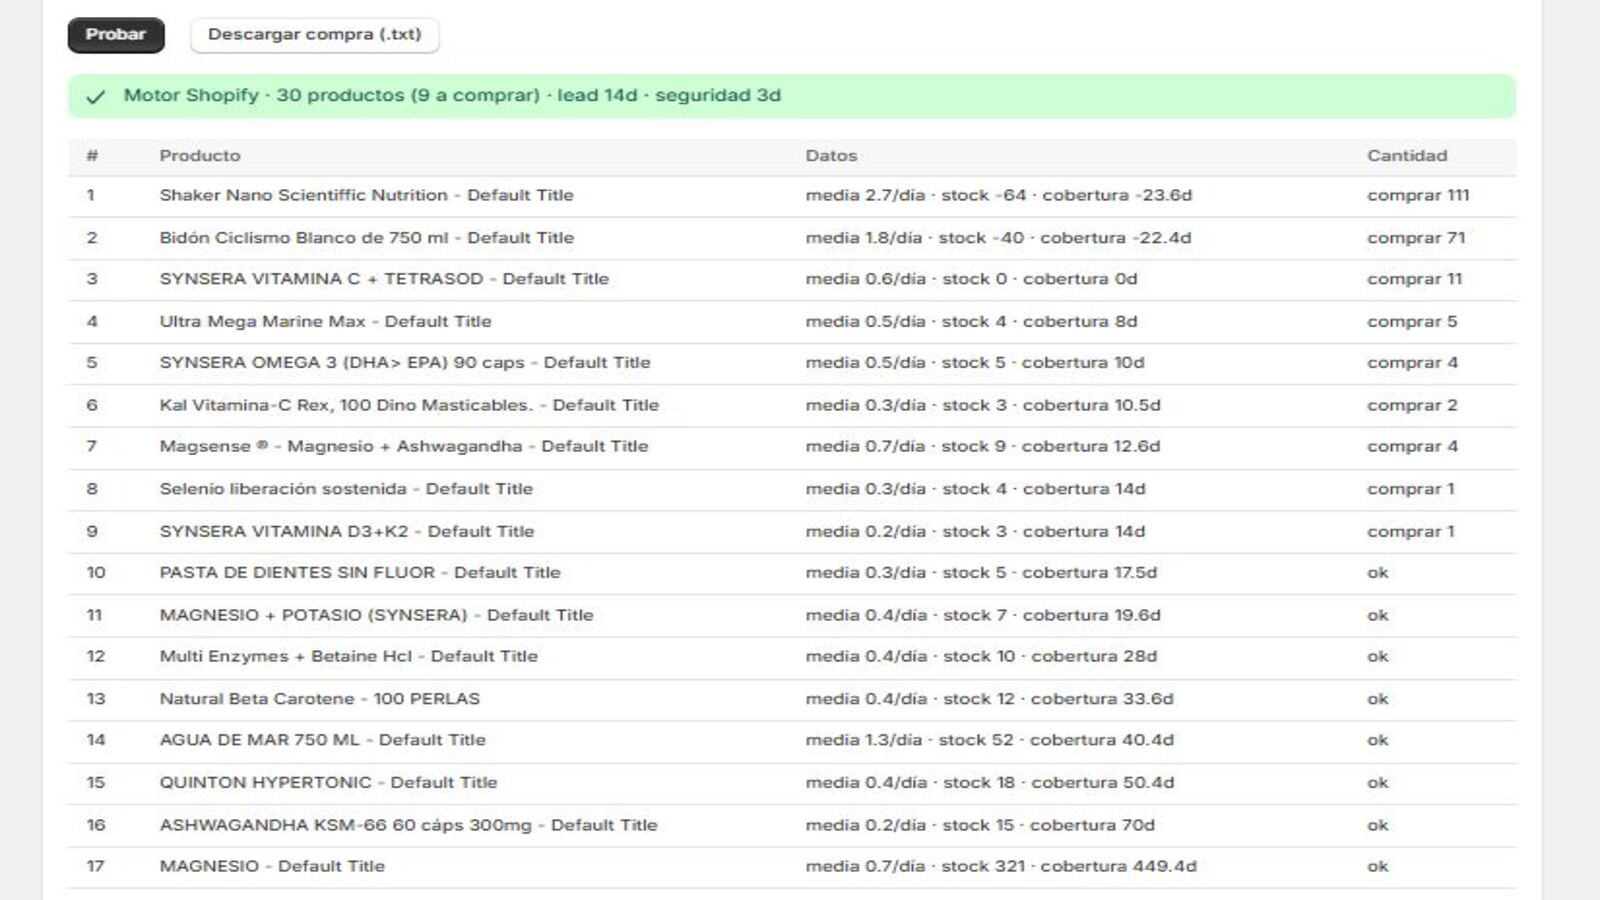This screenshot has width=1600, height=900.
Task: Click the Cantidad column header
Action: [1407, 156]
